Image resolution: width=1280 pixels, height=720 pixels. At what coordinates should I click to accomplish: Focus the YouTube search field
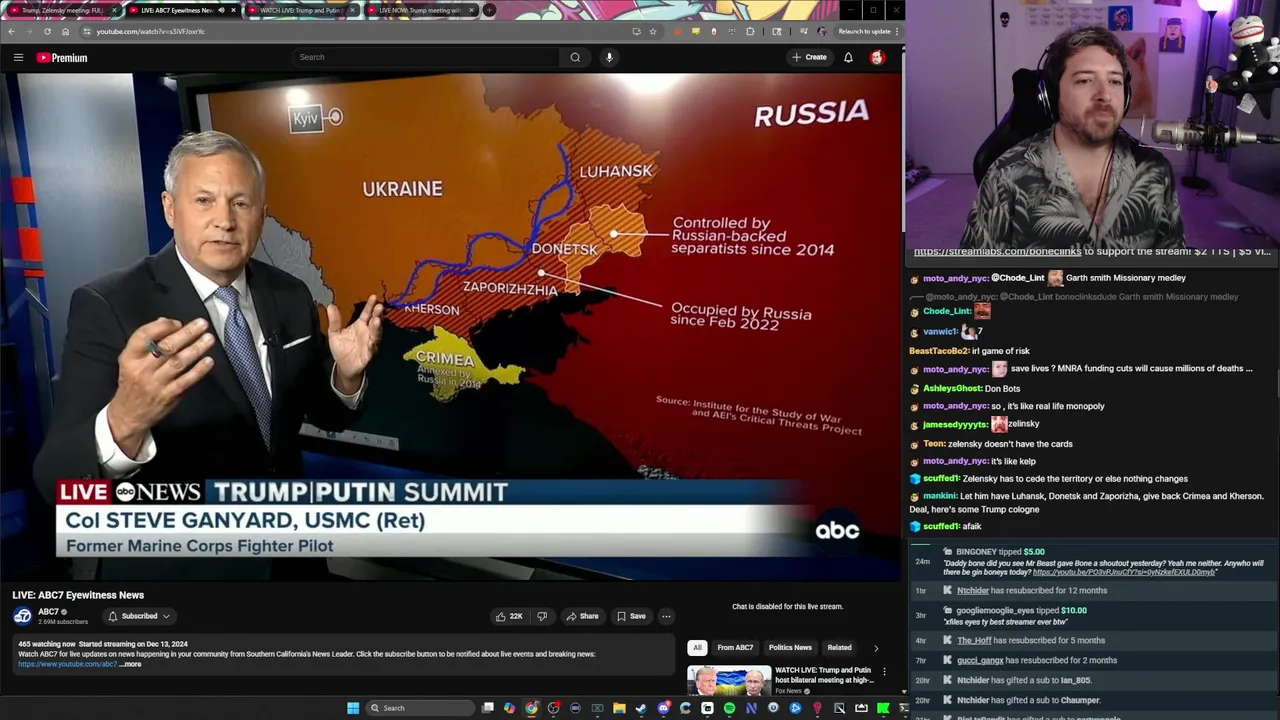coord(428,57)
